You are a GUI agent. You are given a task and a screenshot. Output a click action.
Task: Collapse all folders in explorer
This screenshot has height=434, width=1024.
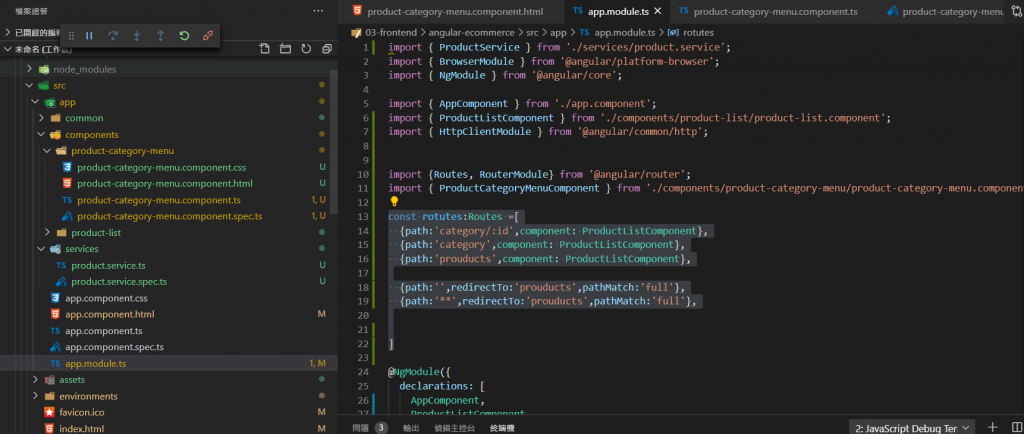click(x=327, y=49)
